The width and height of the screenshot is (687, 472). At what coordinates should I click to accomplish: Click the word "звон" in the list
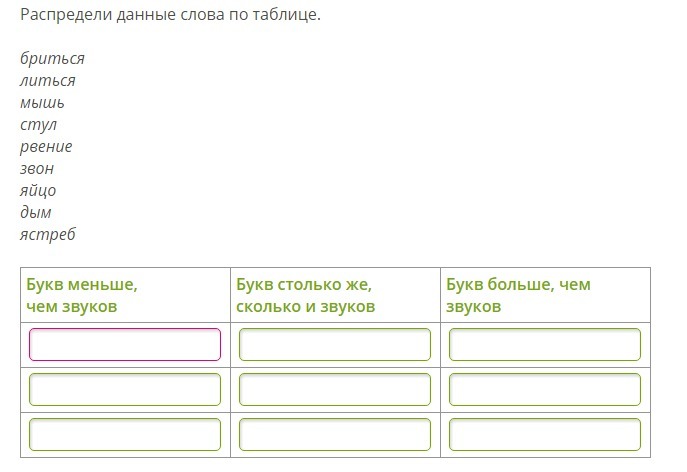coord(38,168)
